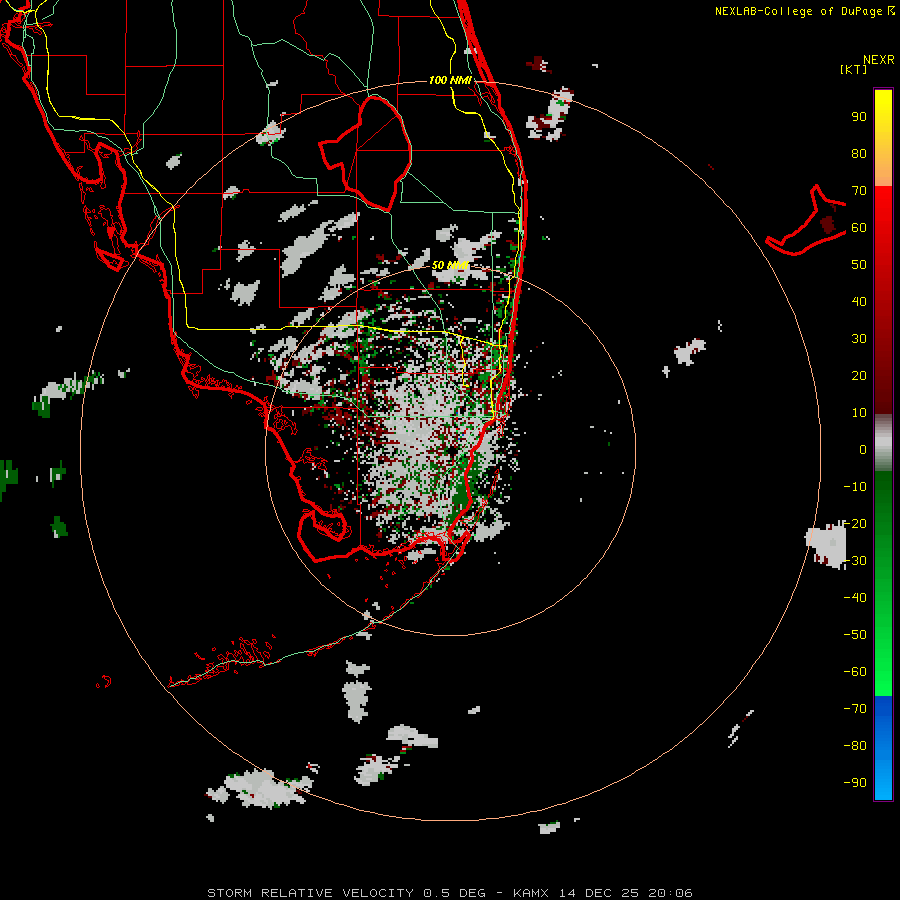Select the 30 value on the velocity scale
Screen dimensions: 900x900
click(x=859, y=339)
